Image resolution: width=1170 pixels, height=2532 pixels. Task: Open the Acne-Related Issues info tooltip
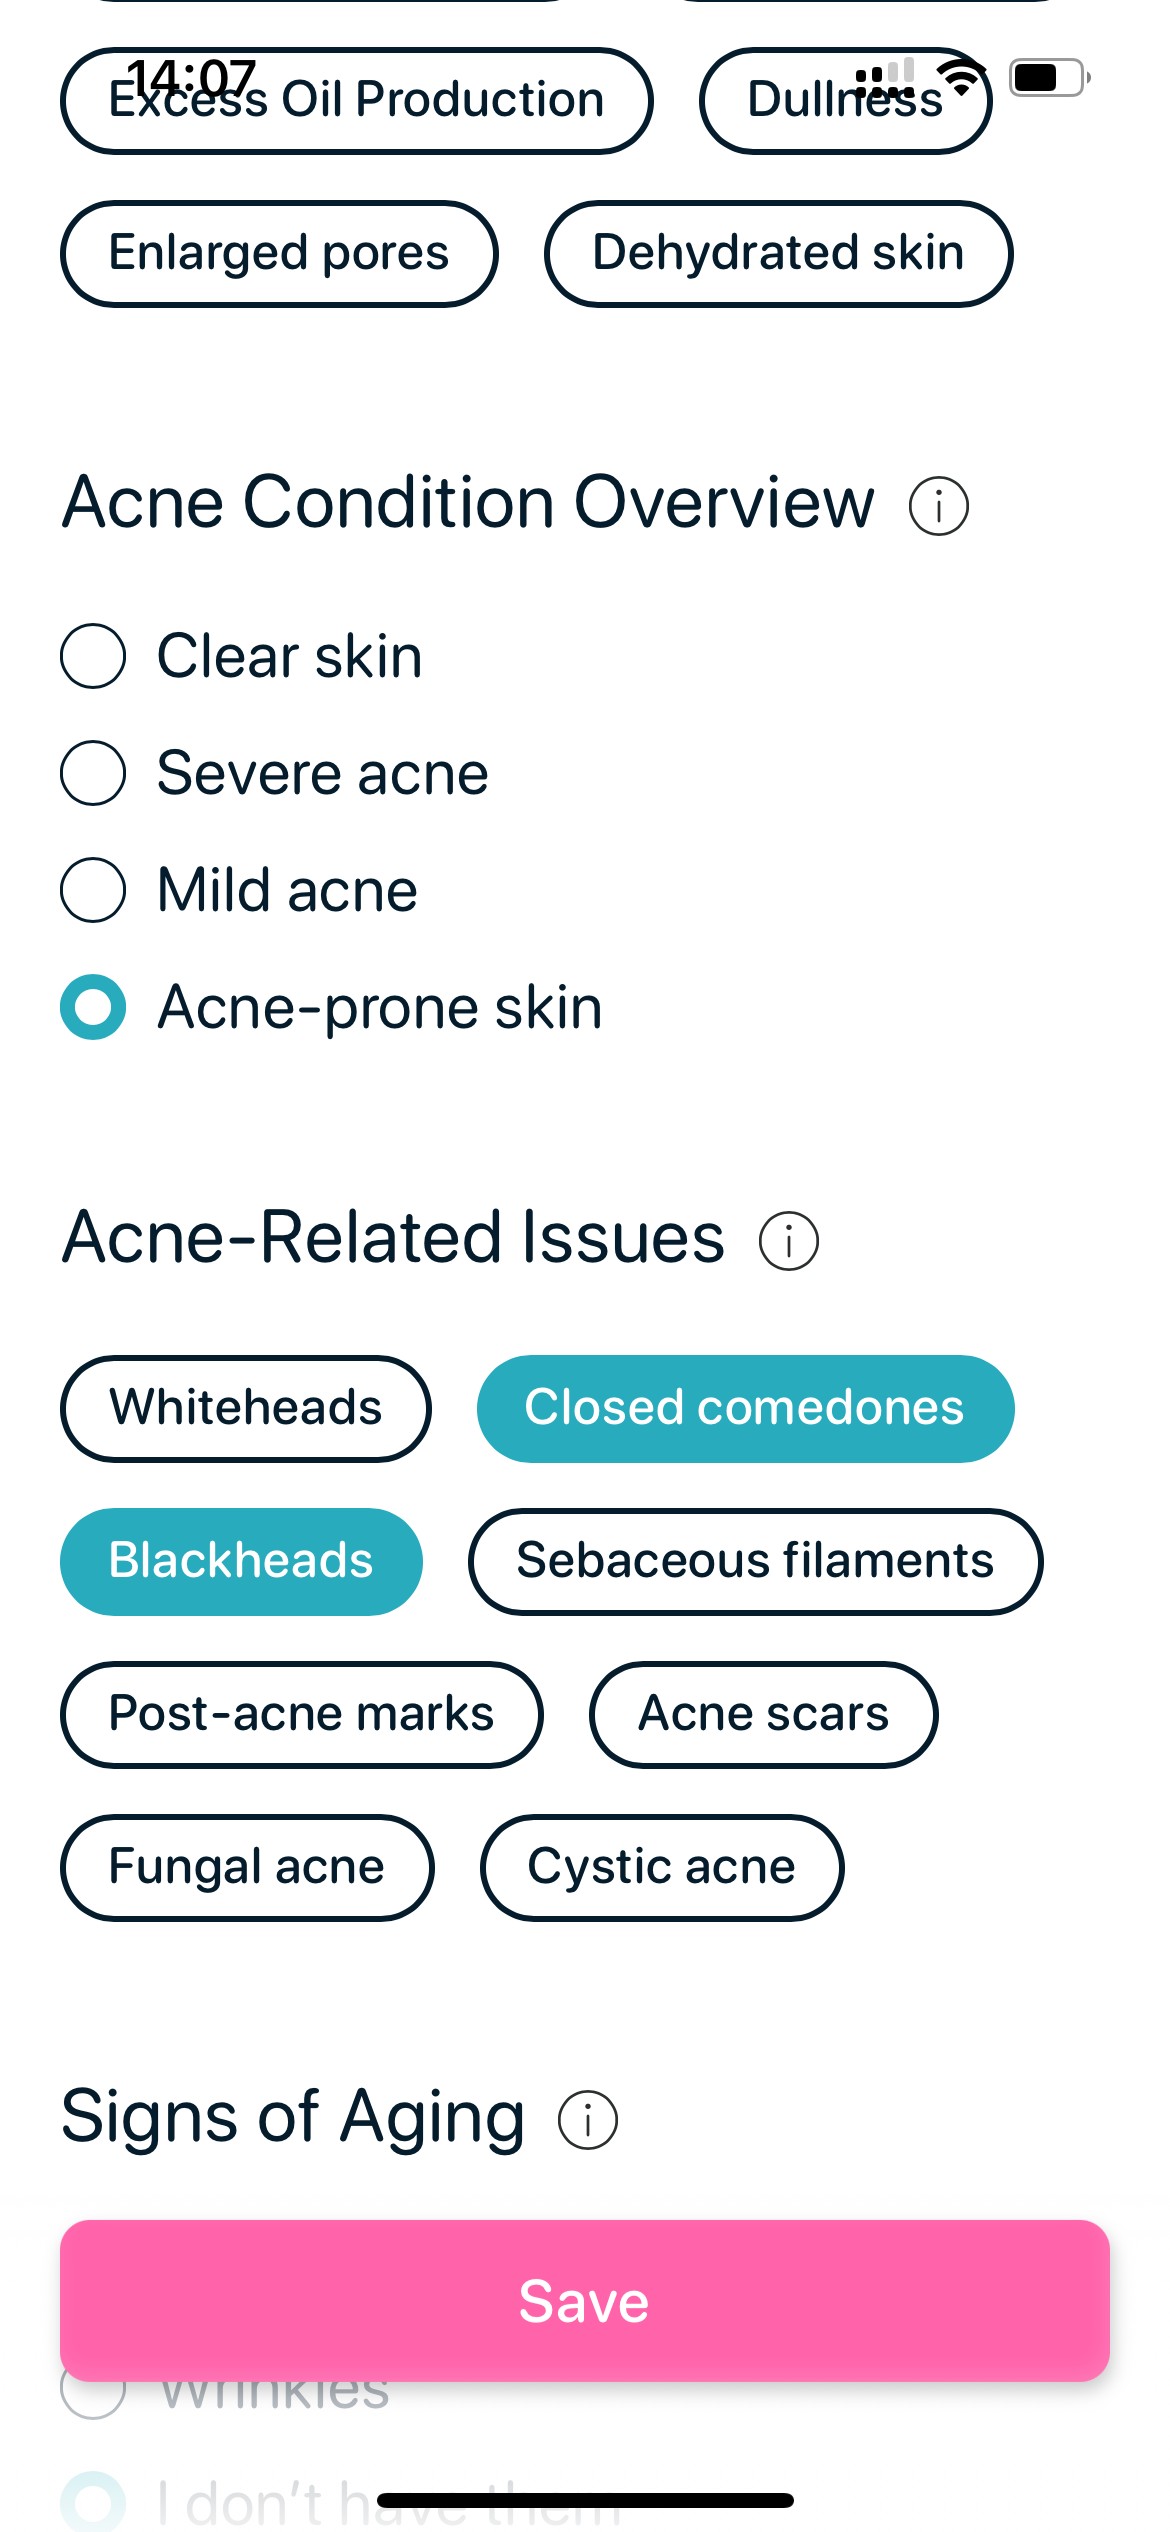pos(787,1240)
